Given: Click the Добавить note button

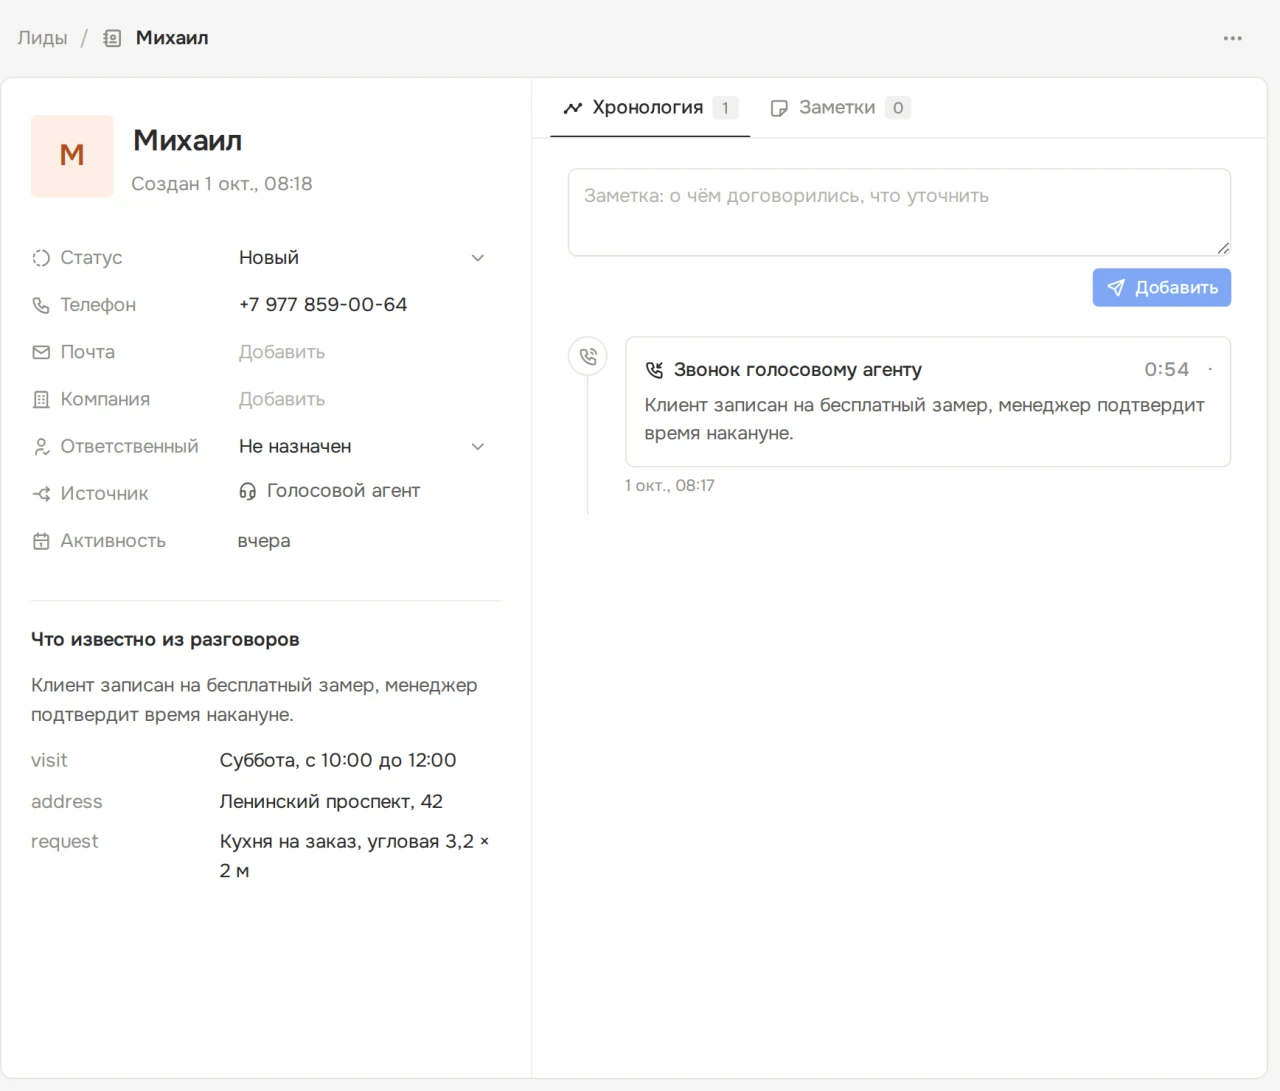Looking at the screenshot, I should [x=1162, y=288].
